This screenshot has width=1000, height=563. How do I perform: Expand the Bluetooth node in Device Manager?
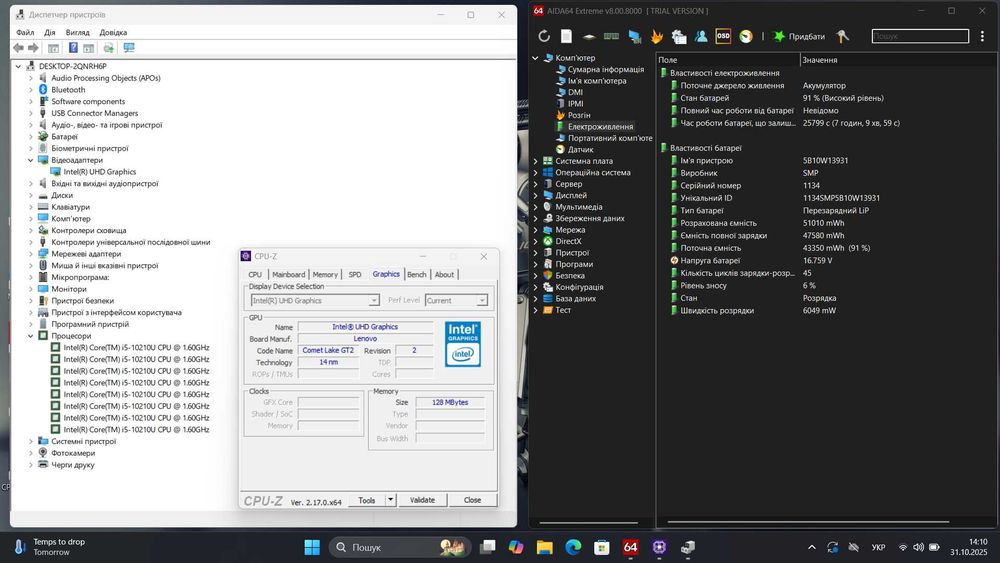point(31,90)
